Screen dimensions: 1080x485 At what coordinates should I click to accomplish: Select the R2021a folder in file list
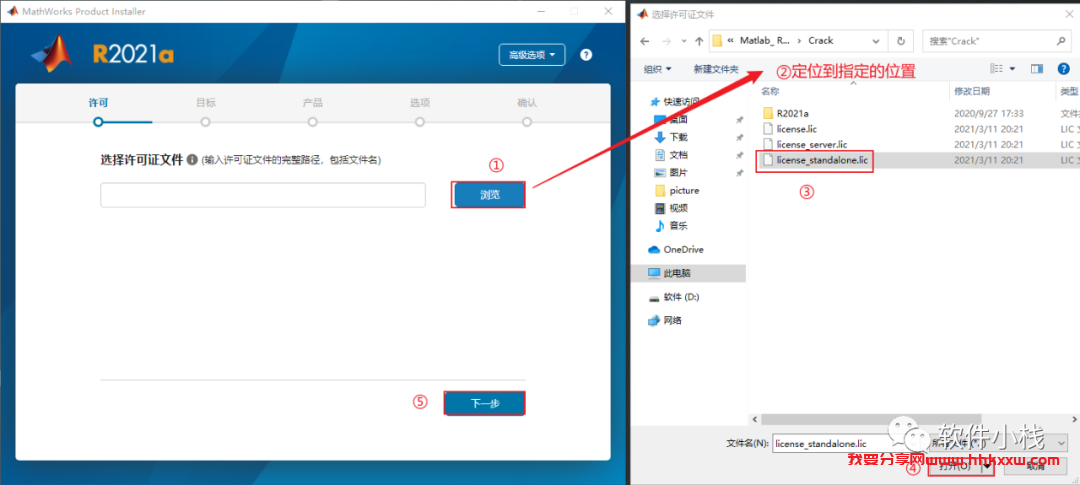[792, 113]
